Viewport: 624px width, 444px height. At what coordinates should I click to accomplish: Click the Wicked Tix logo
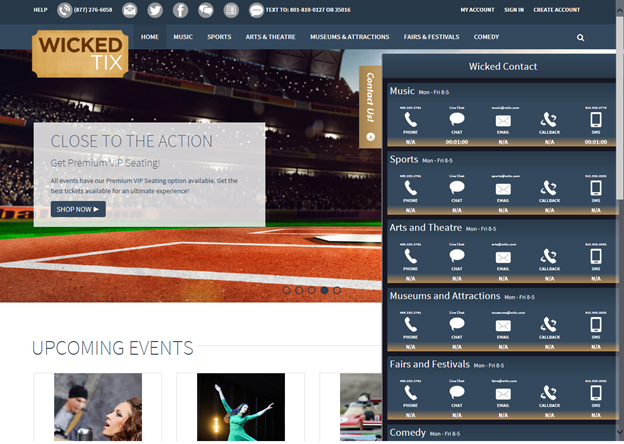[x=80, y=53]
